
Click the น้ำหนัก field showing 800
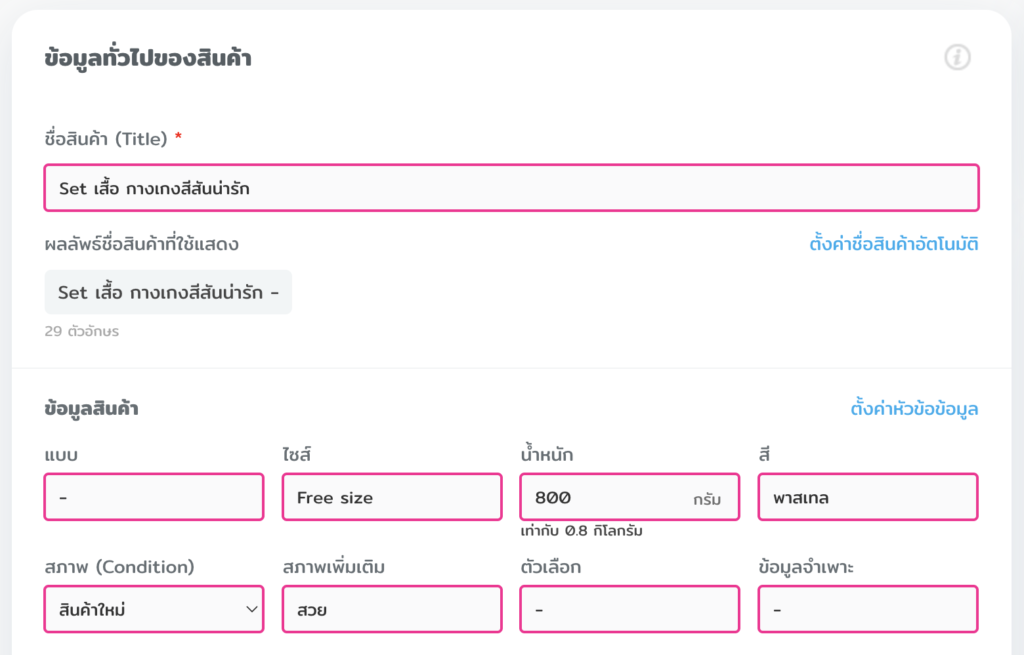tap(605, 497)
